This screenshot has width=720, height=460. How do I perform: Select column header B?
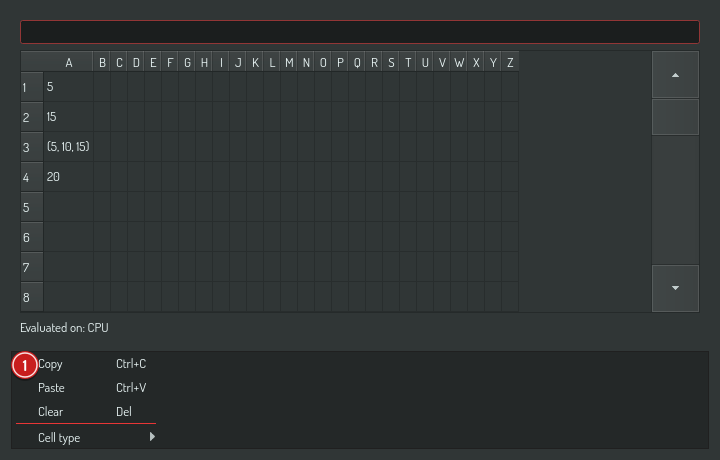click(102, 62)
